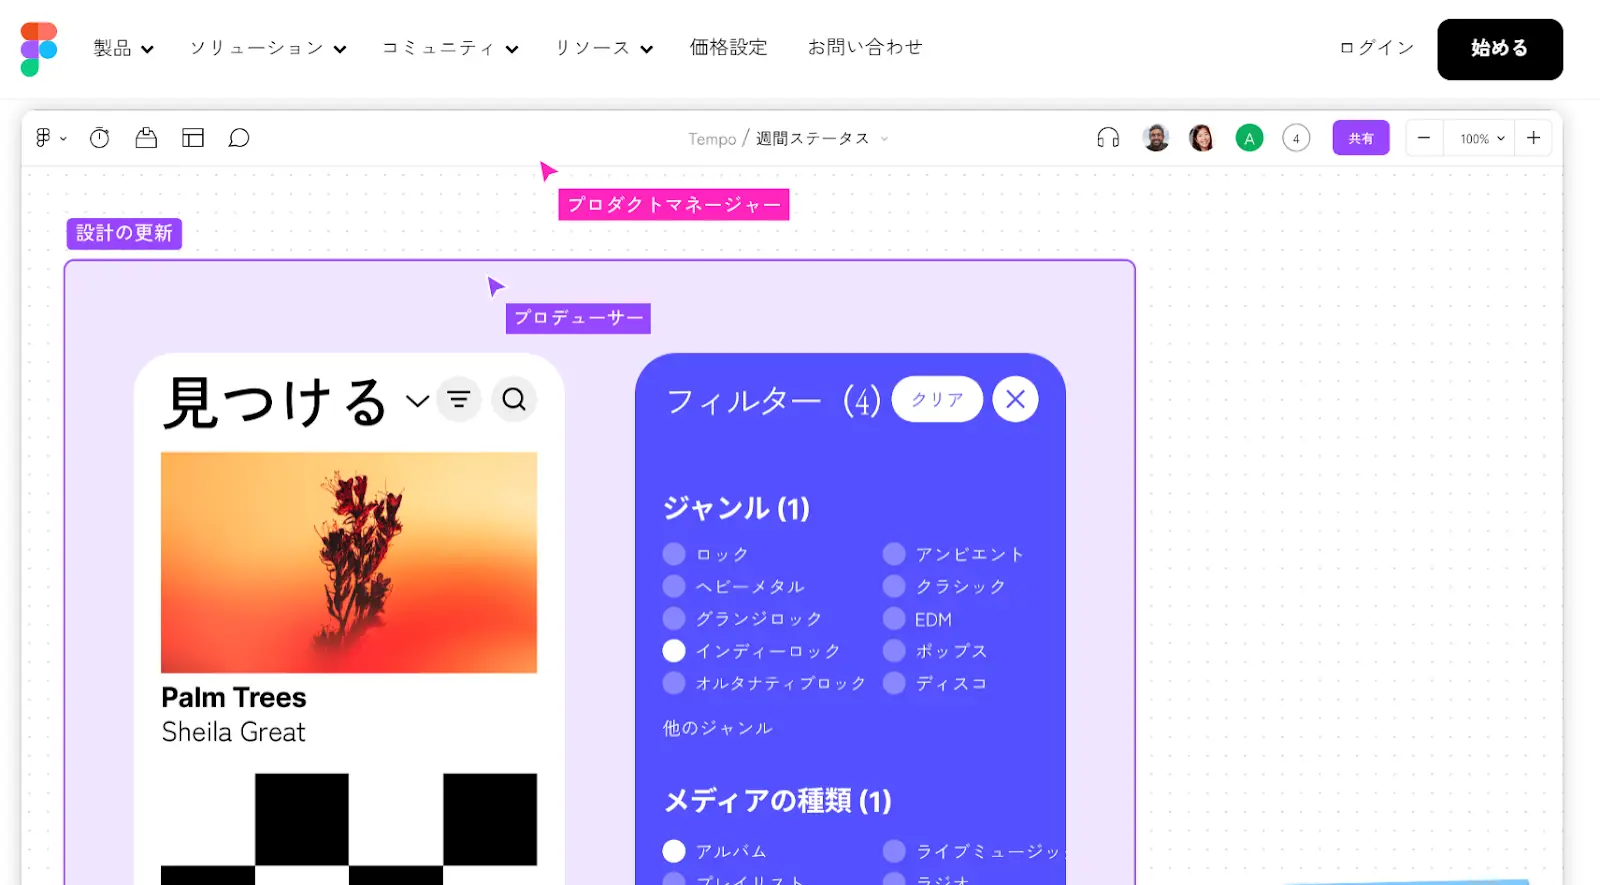Click the Sheila Great artist name
1600x885 pixels.
click(233, 732)
